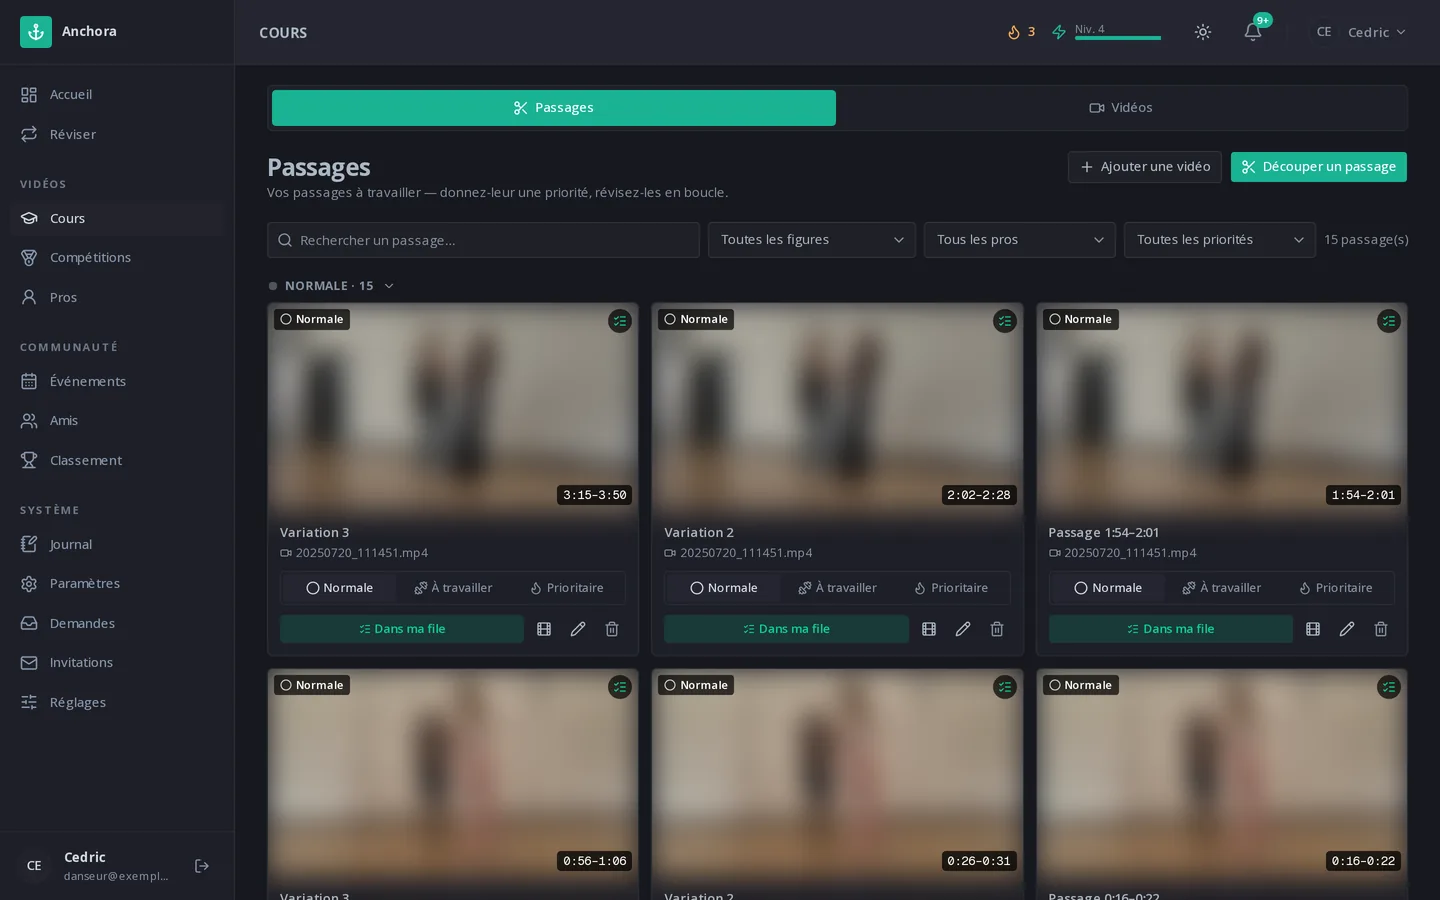Viewport: 1440px width, 900px height.
Task: Open Toutes les priorités dropdown
Action: coord(1220,240)
